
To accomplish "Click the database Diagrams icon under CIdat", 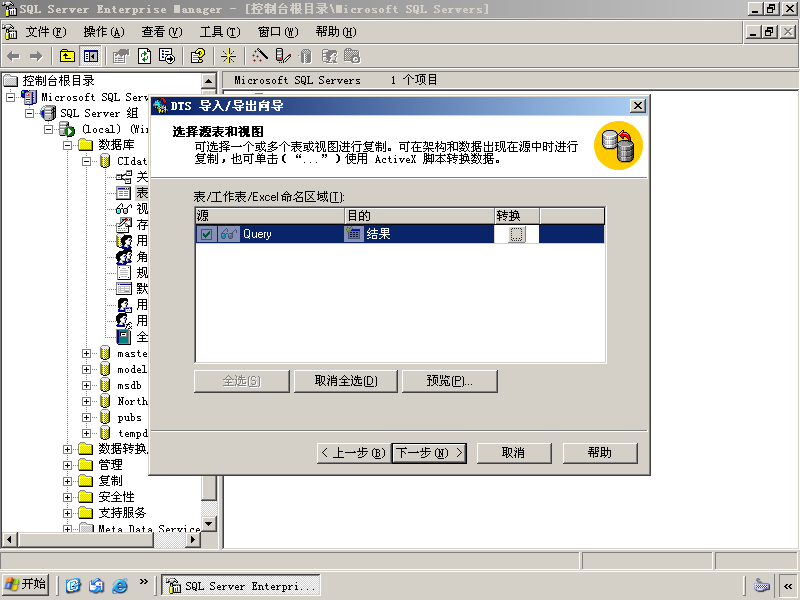I will click(123, 177).
